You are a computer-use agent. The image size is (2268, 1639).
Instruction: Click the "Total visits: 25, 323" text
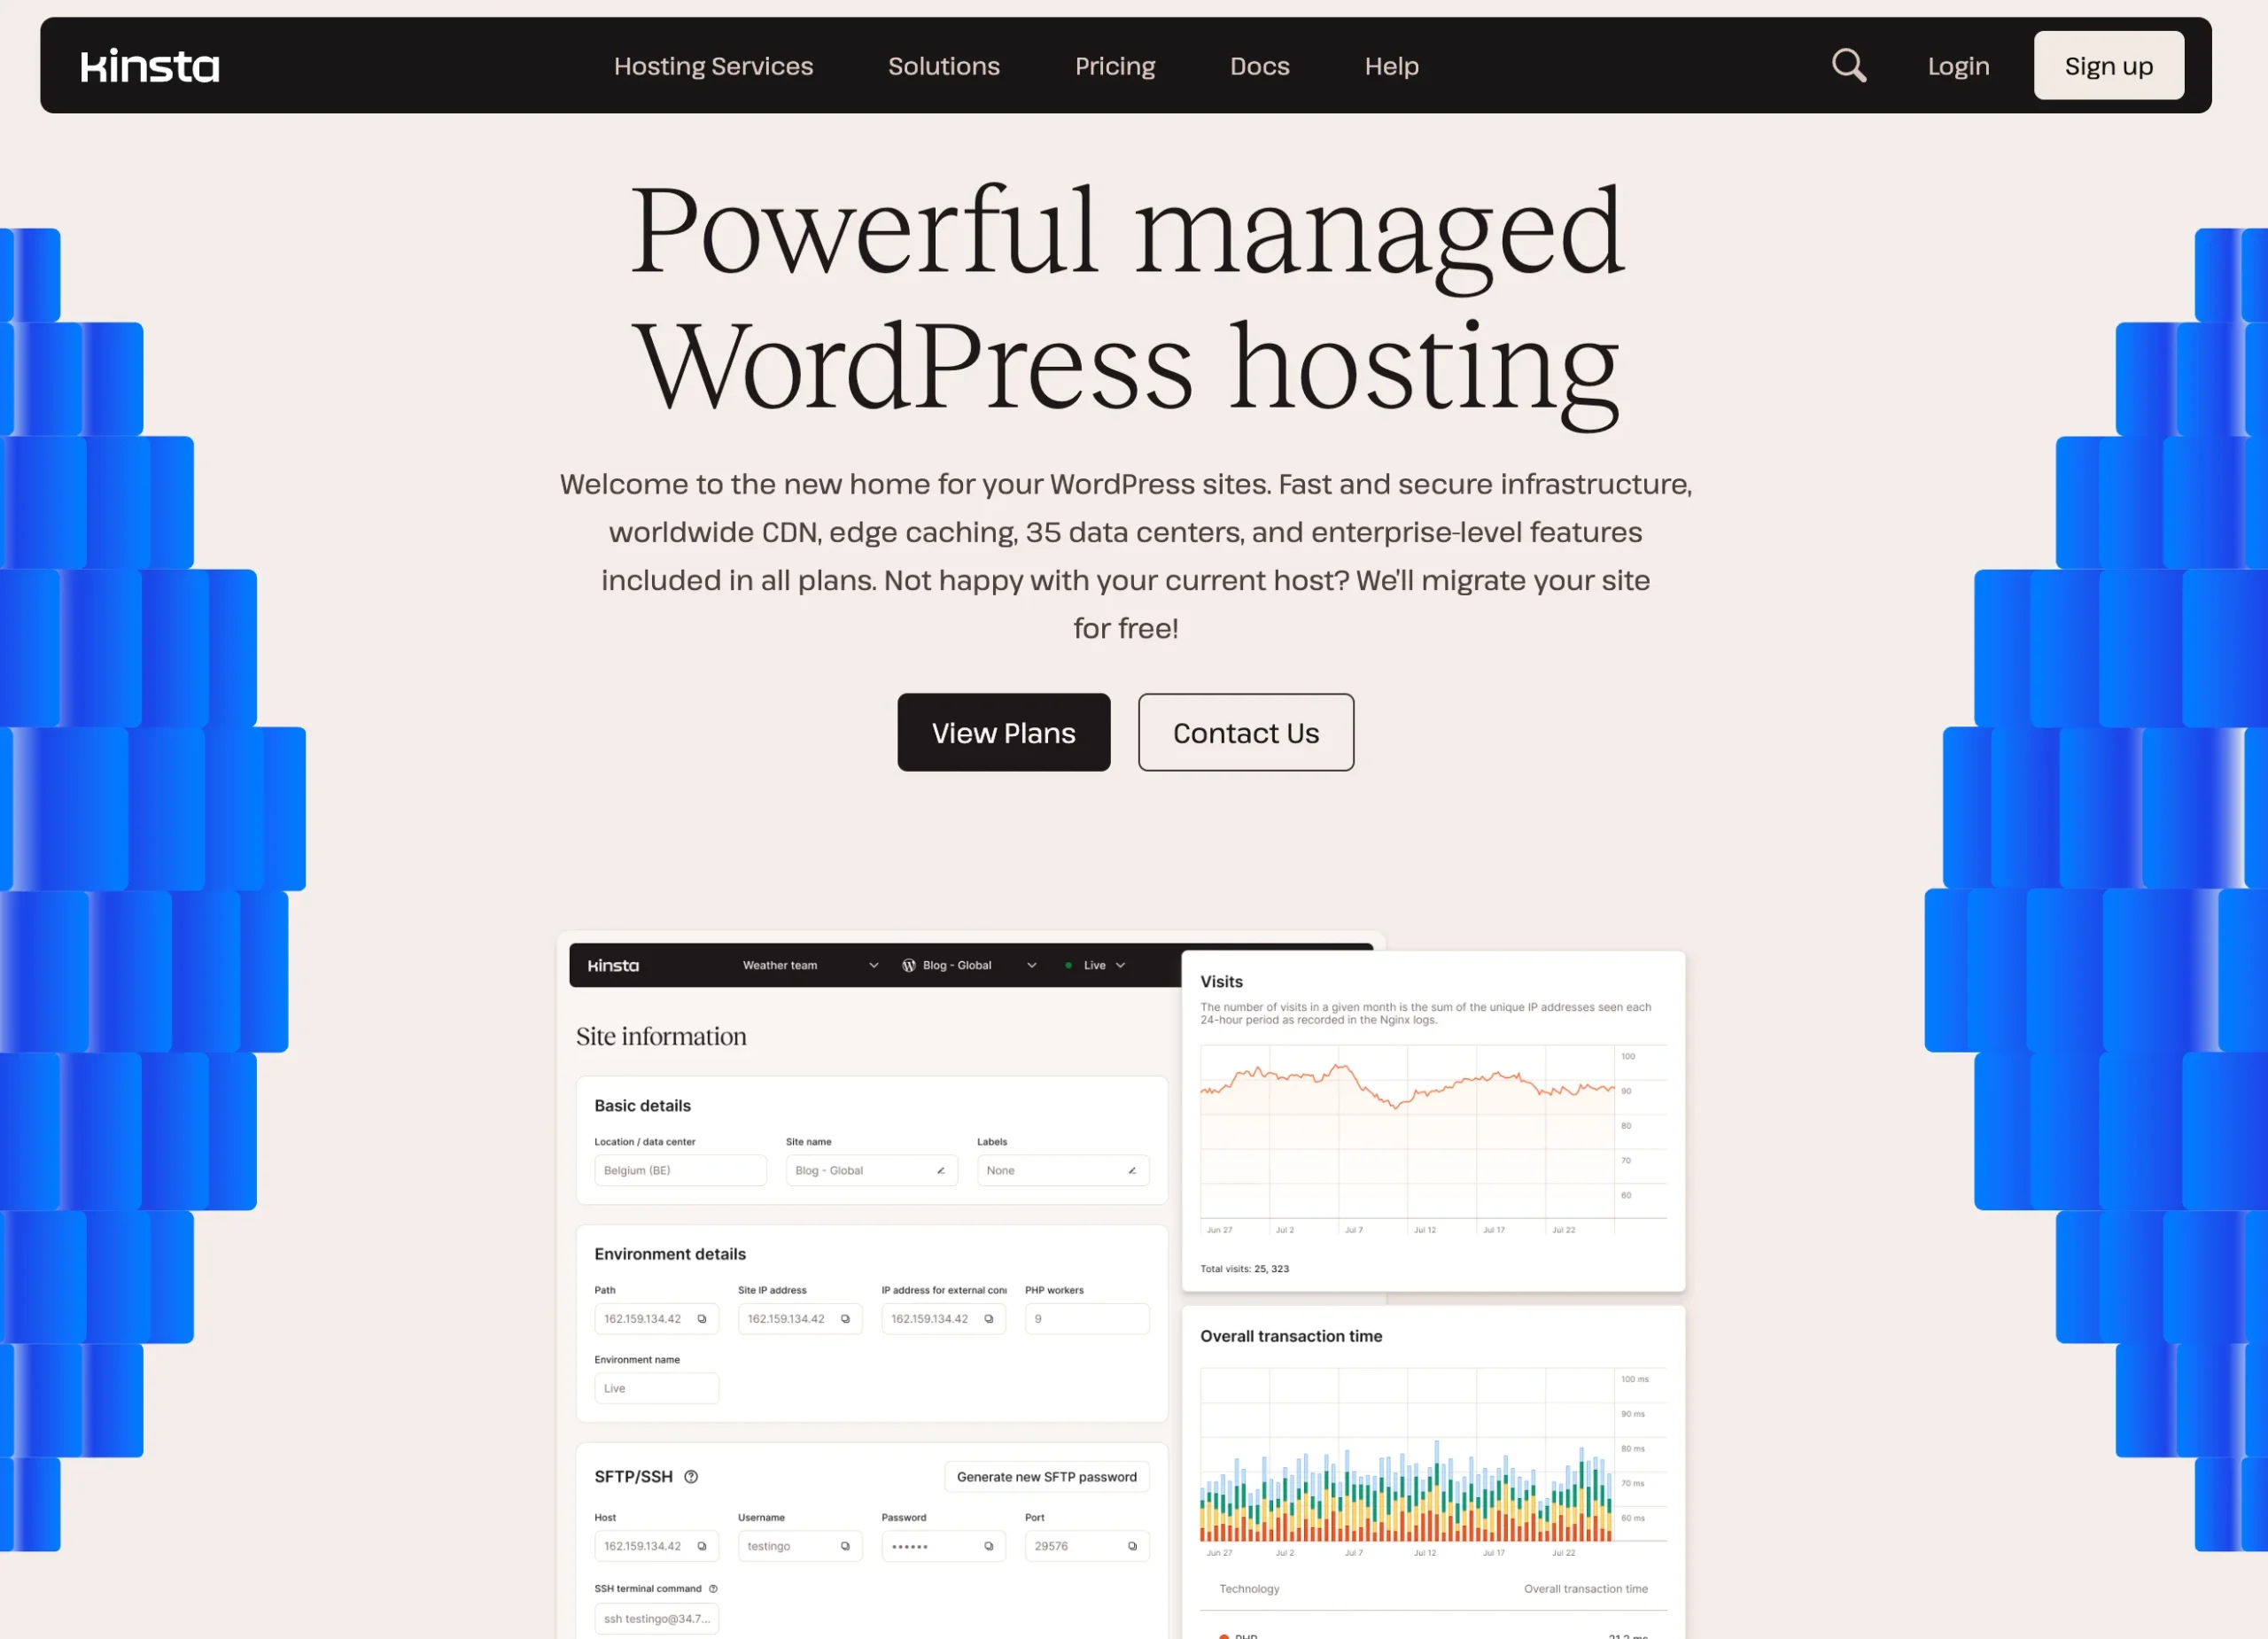pos(1244,1268)
